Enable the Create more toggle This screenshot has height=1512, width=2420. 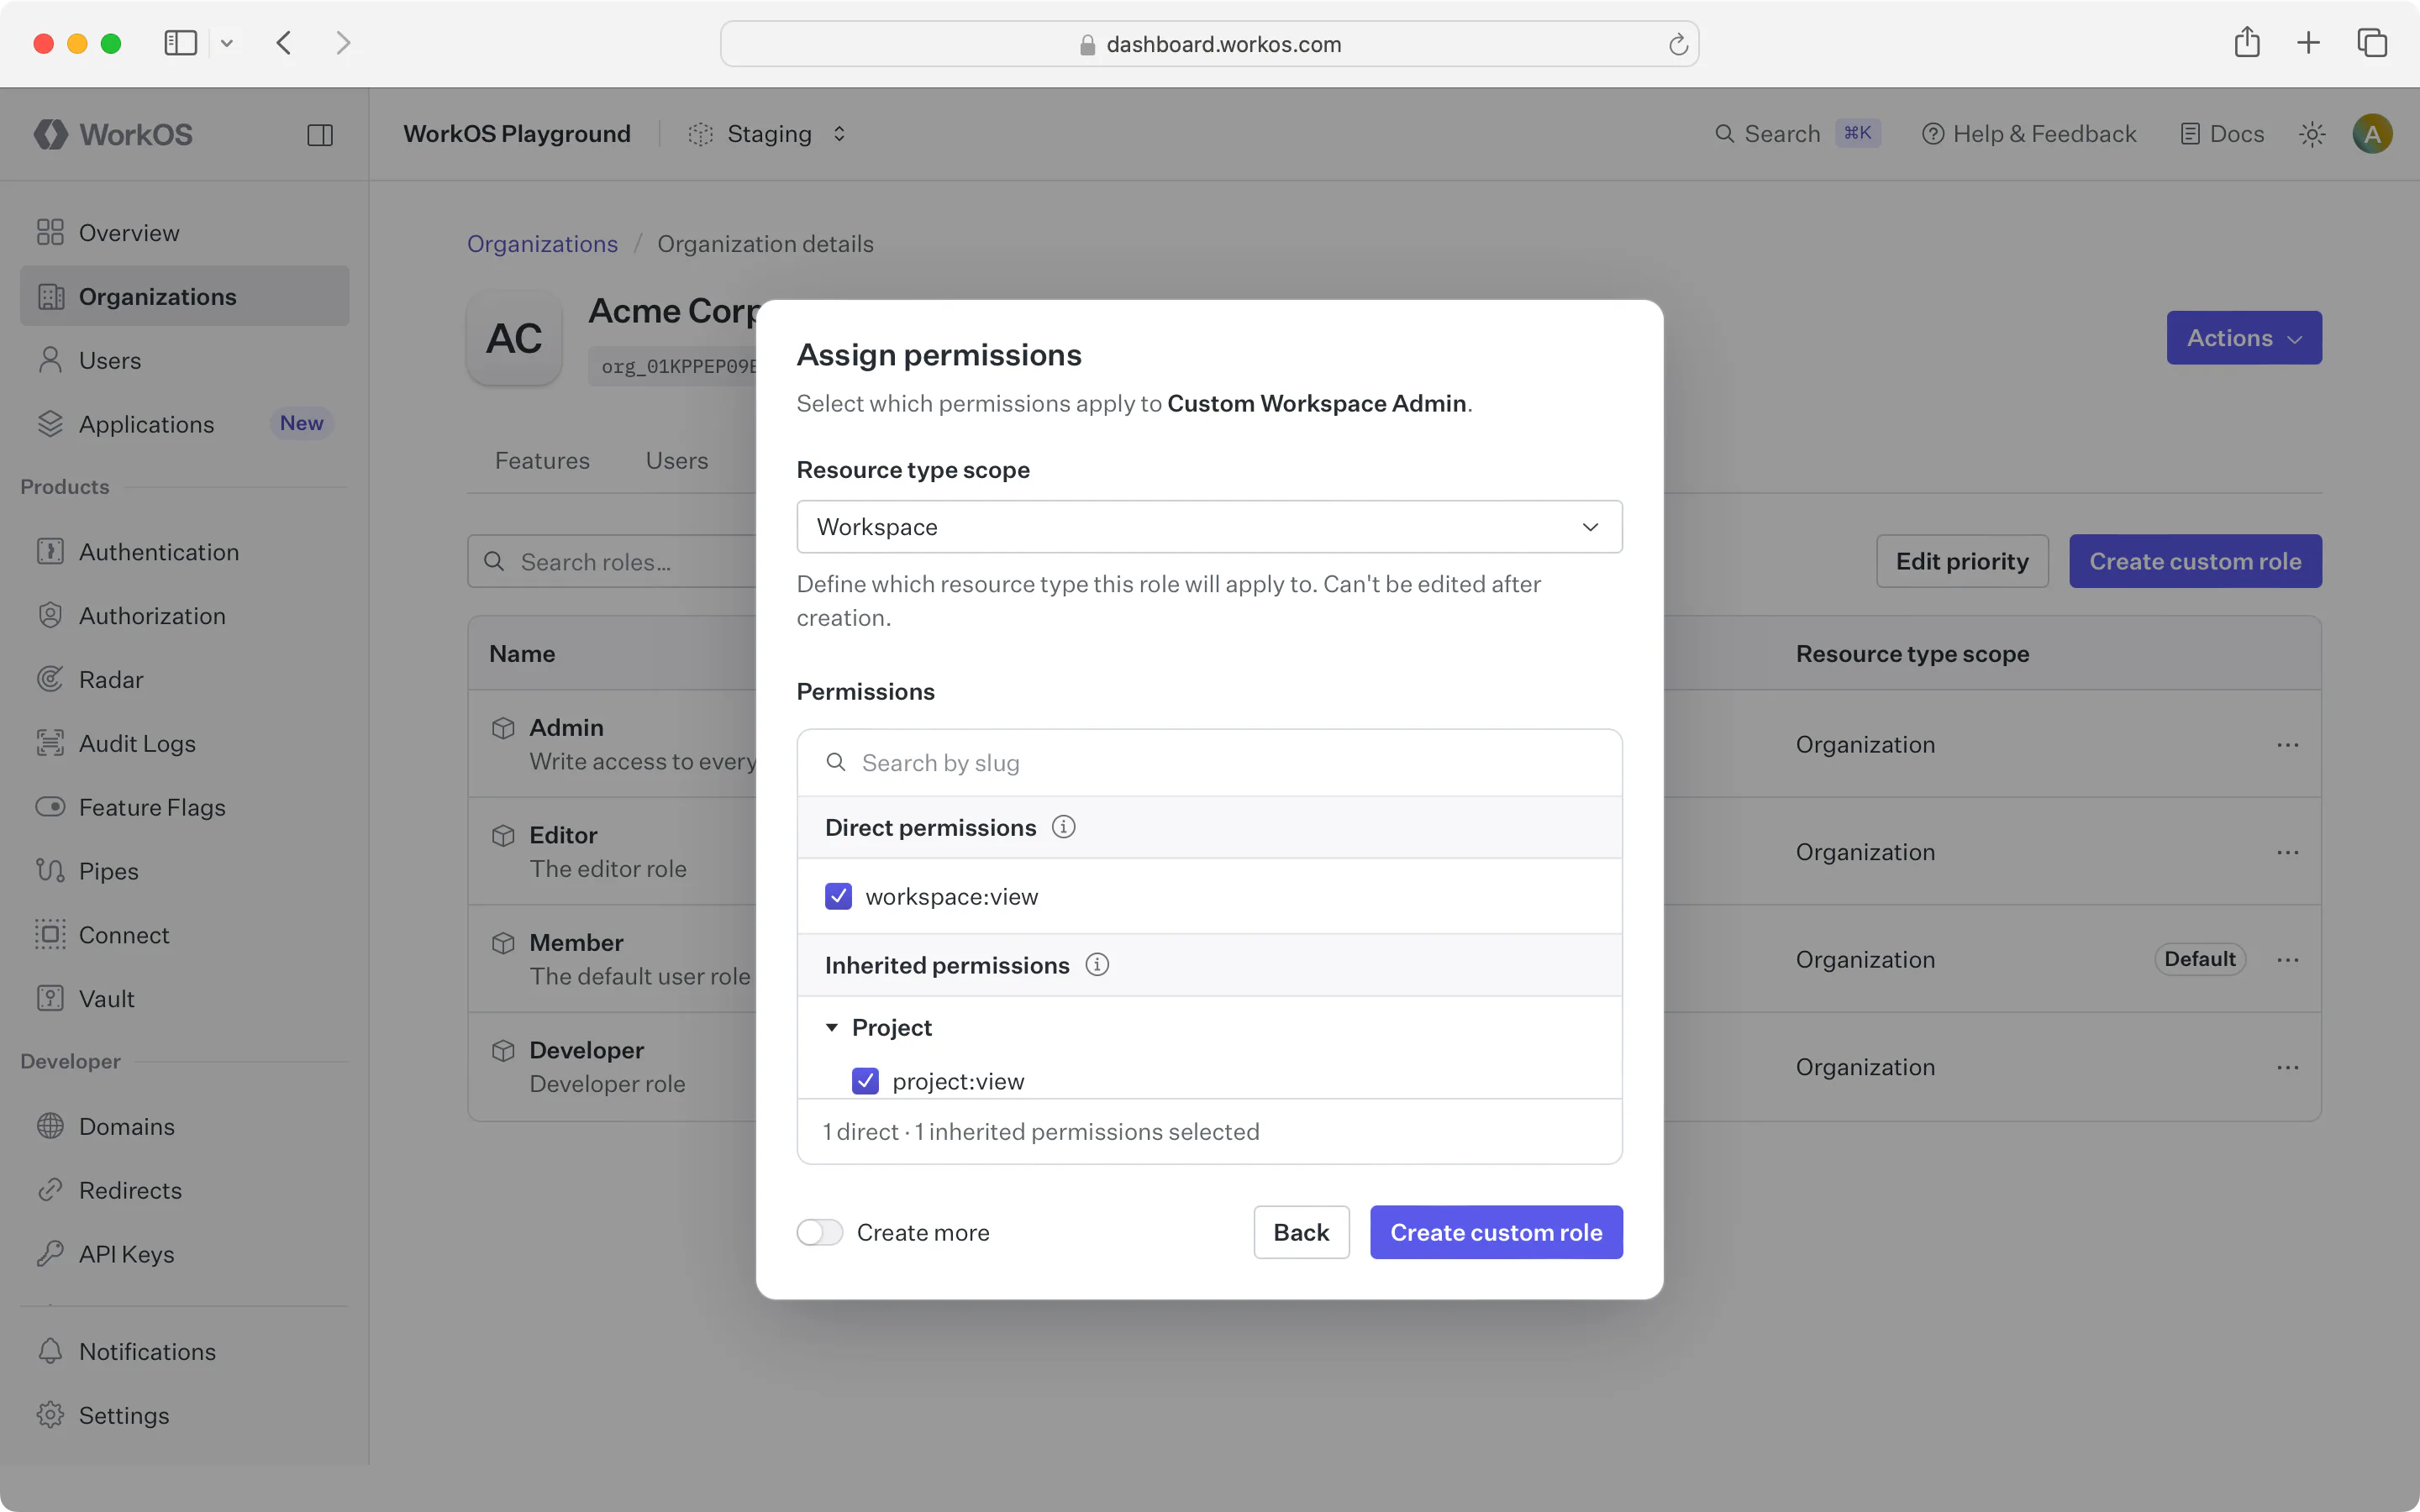(x=819, y=1232)
